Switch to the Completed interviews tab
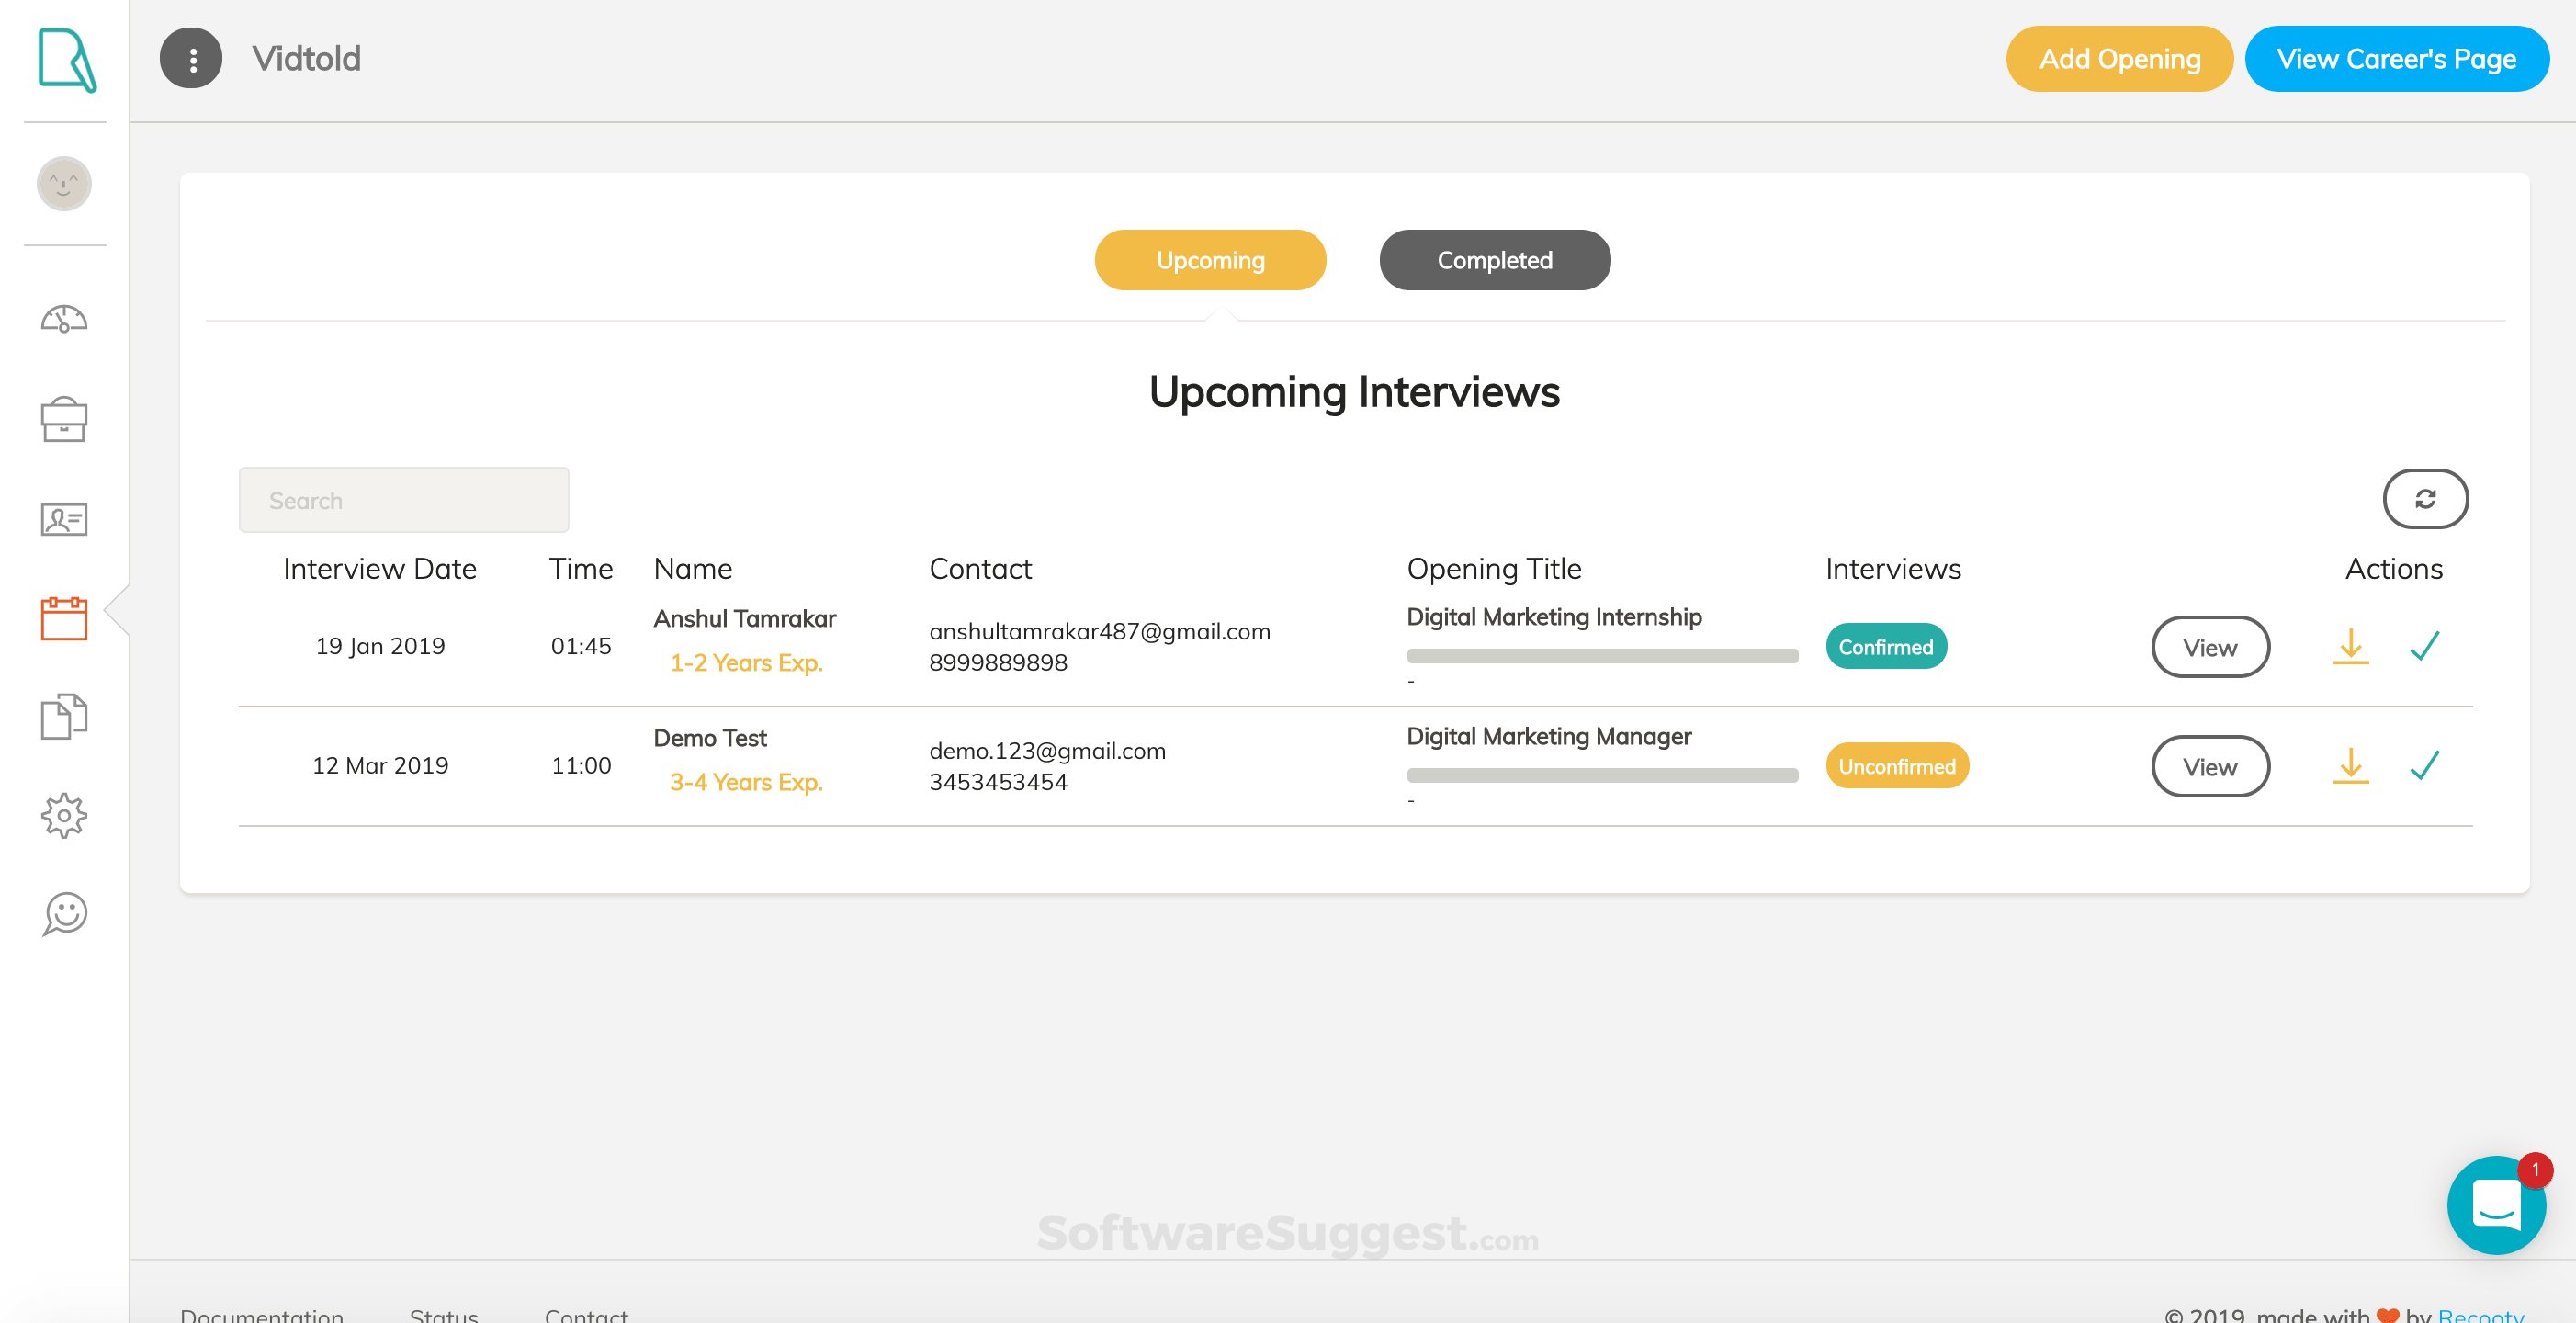The width and height of the screenshot is (2576, 1323). point(1494,260)
